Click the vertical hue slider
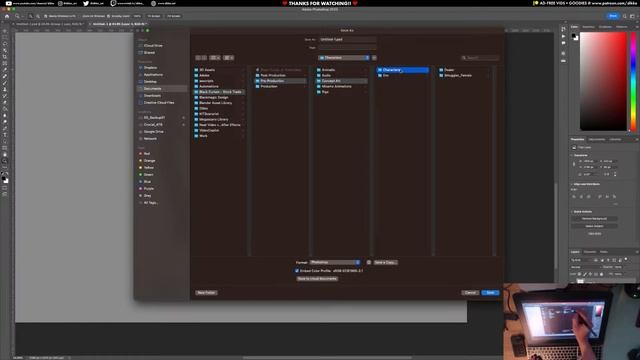This screenshot has width=640, height=360. (633, 81)
